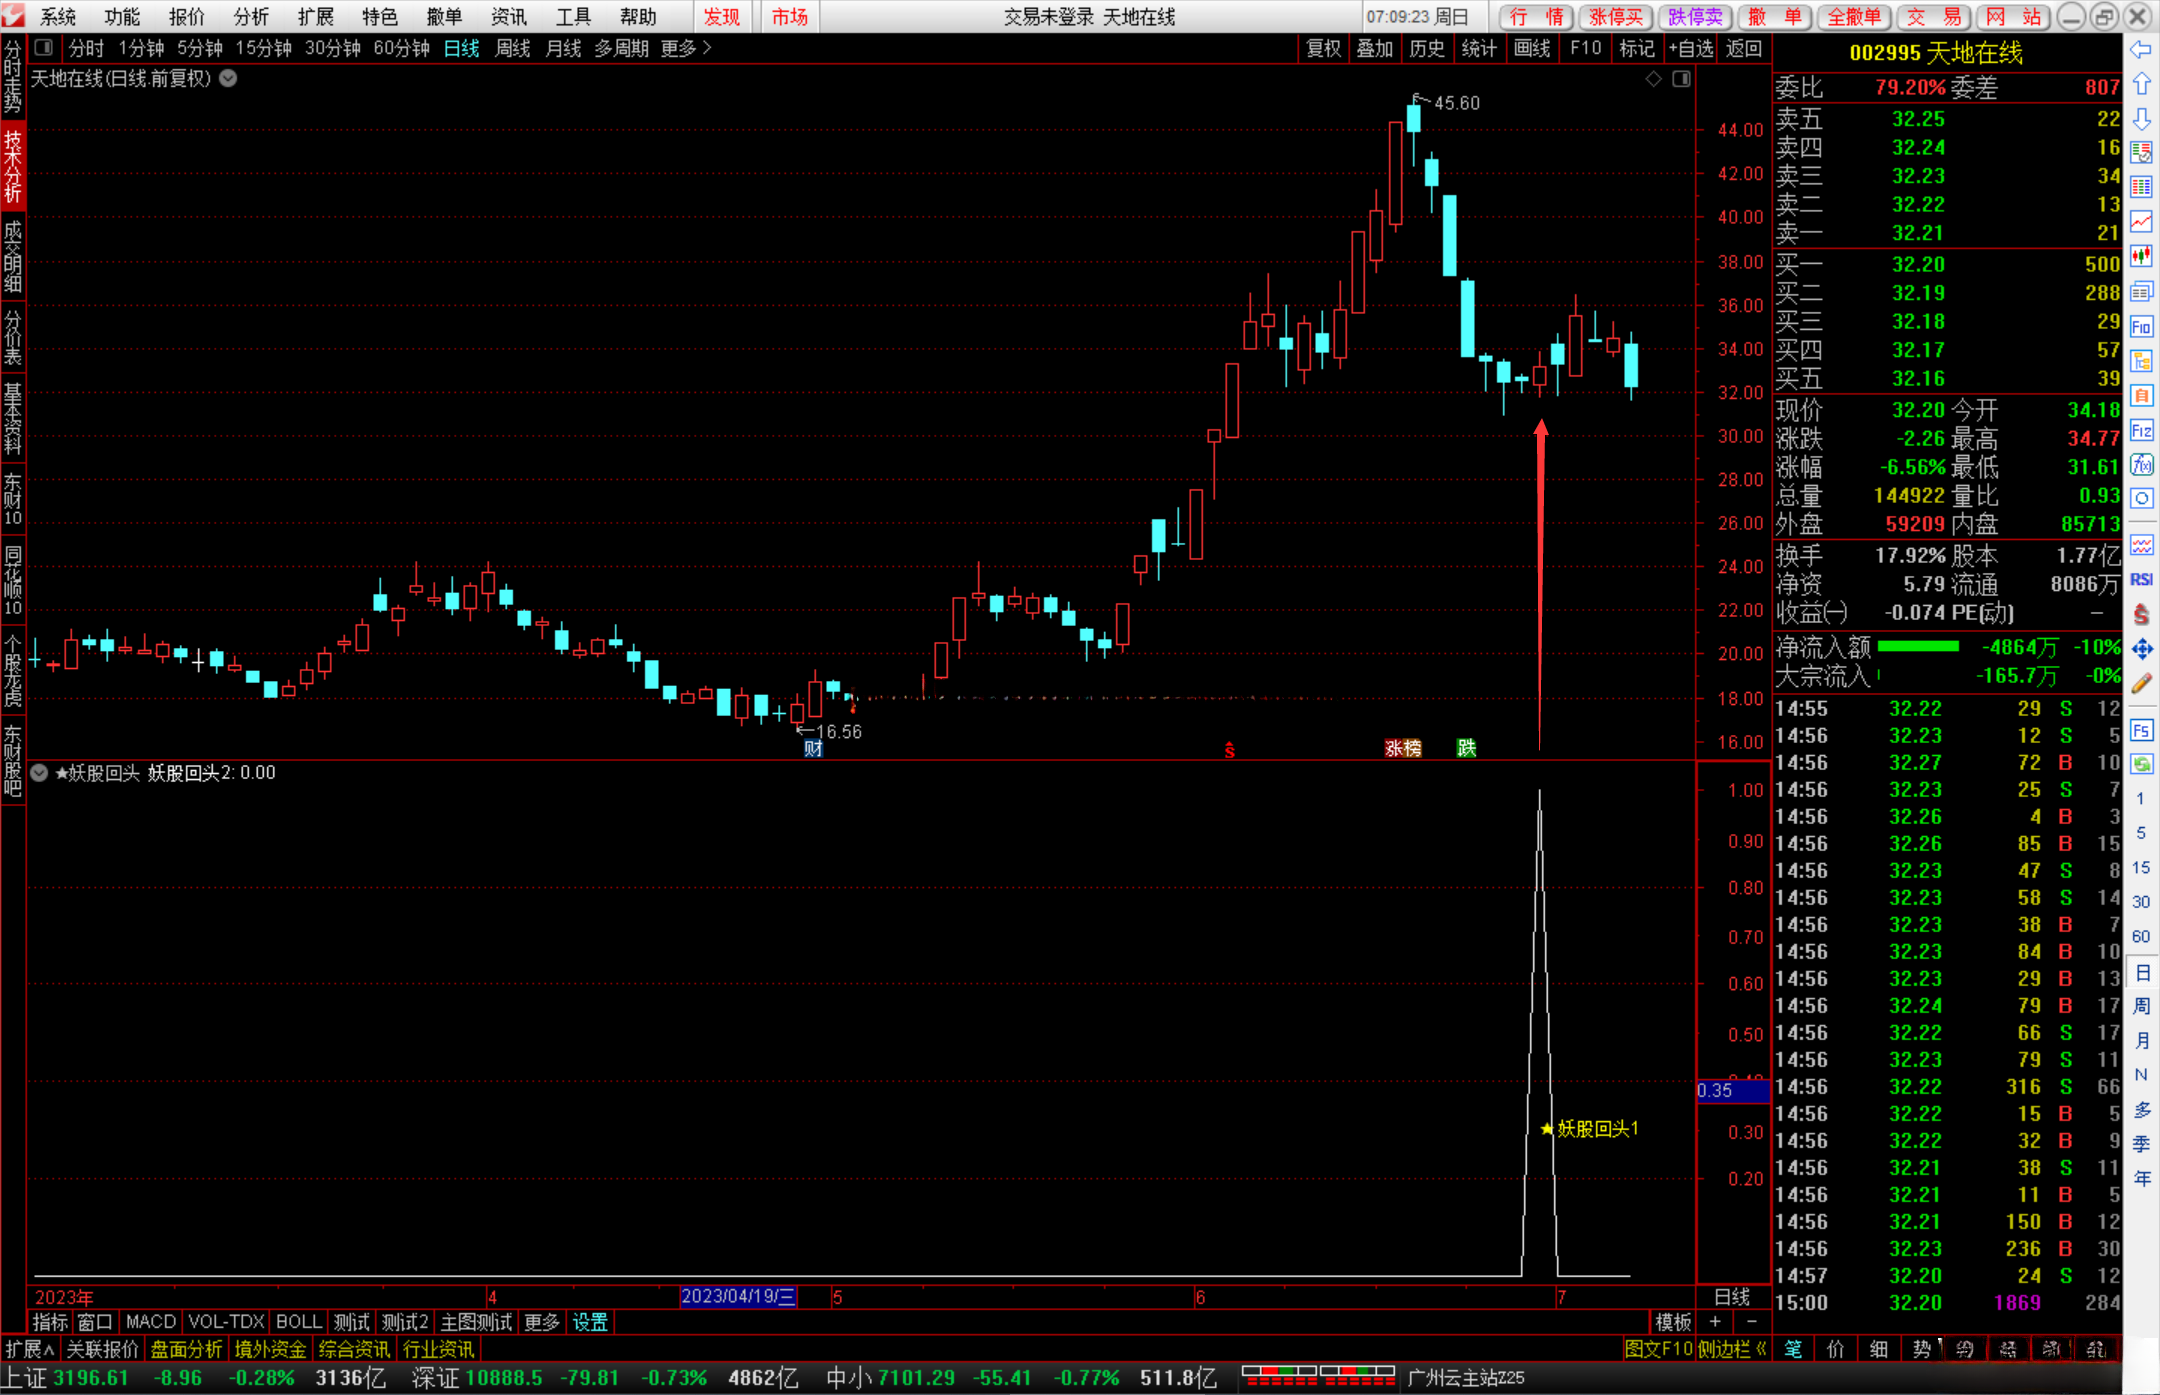2160x1395 pixels.
Task: Click the F12 sidebar icon
Action: coord(2141,431)
